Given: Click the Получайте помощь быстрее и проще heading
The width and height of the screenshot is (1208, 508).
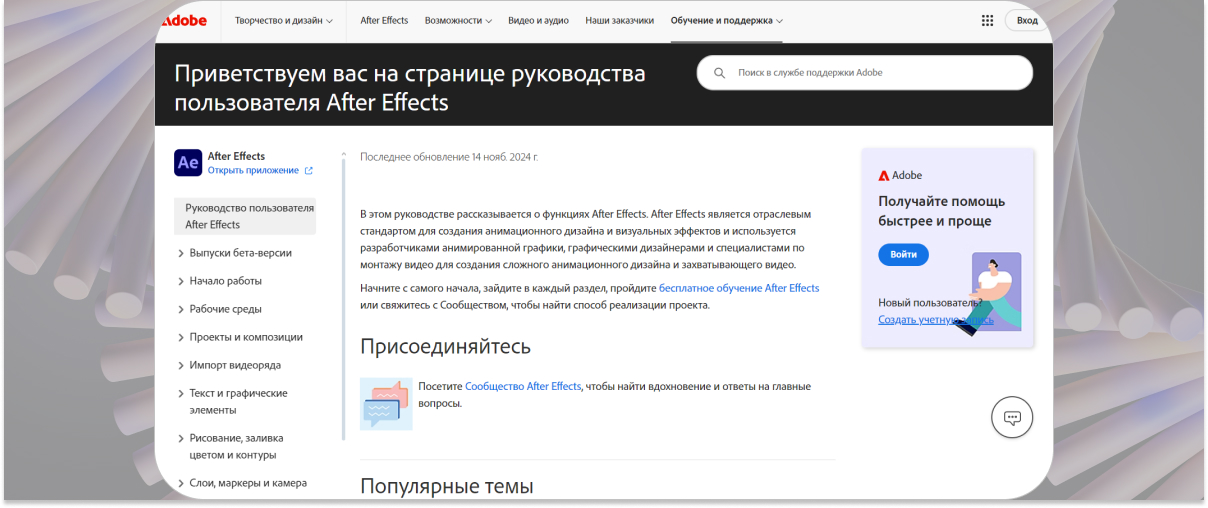Looking at the screenshot, I should [x=942, y=211].
